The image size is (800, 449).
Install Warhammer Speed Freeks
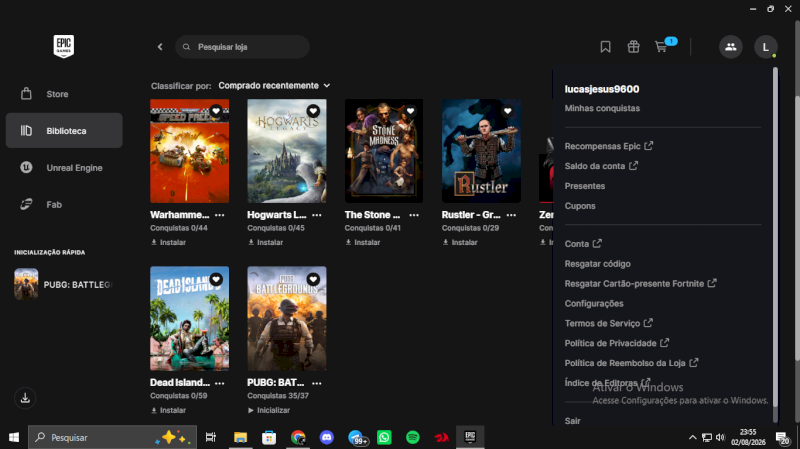168,242
